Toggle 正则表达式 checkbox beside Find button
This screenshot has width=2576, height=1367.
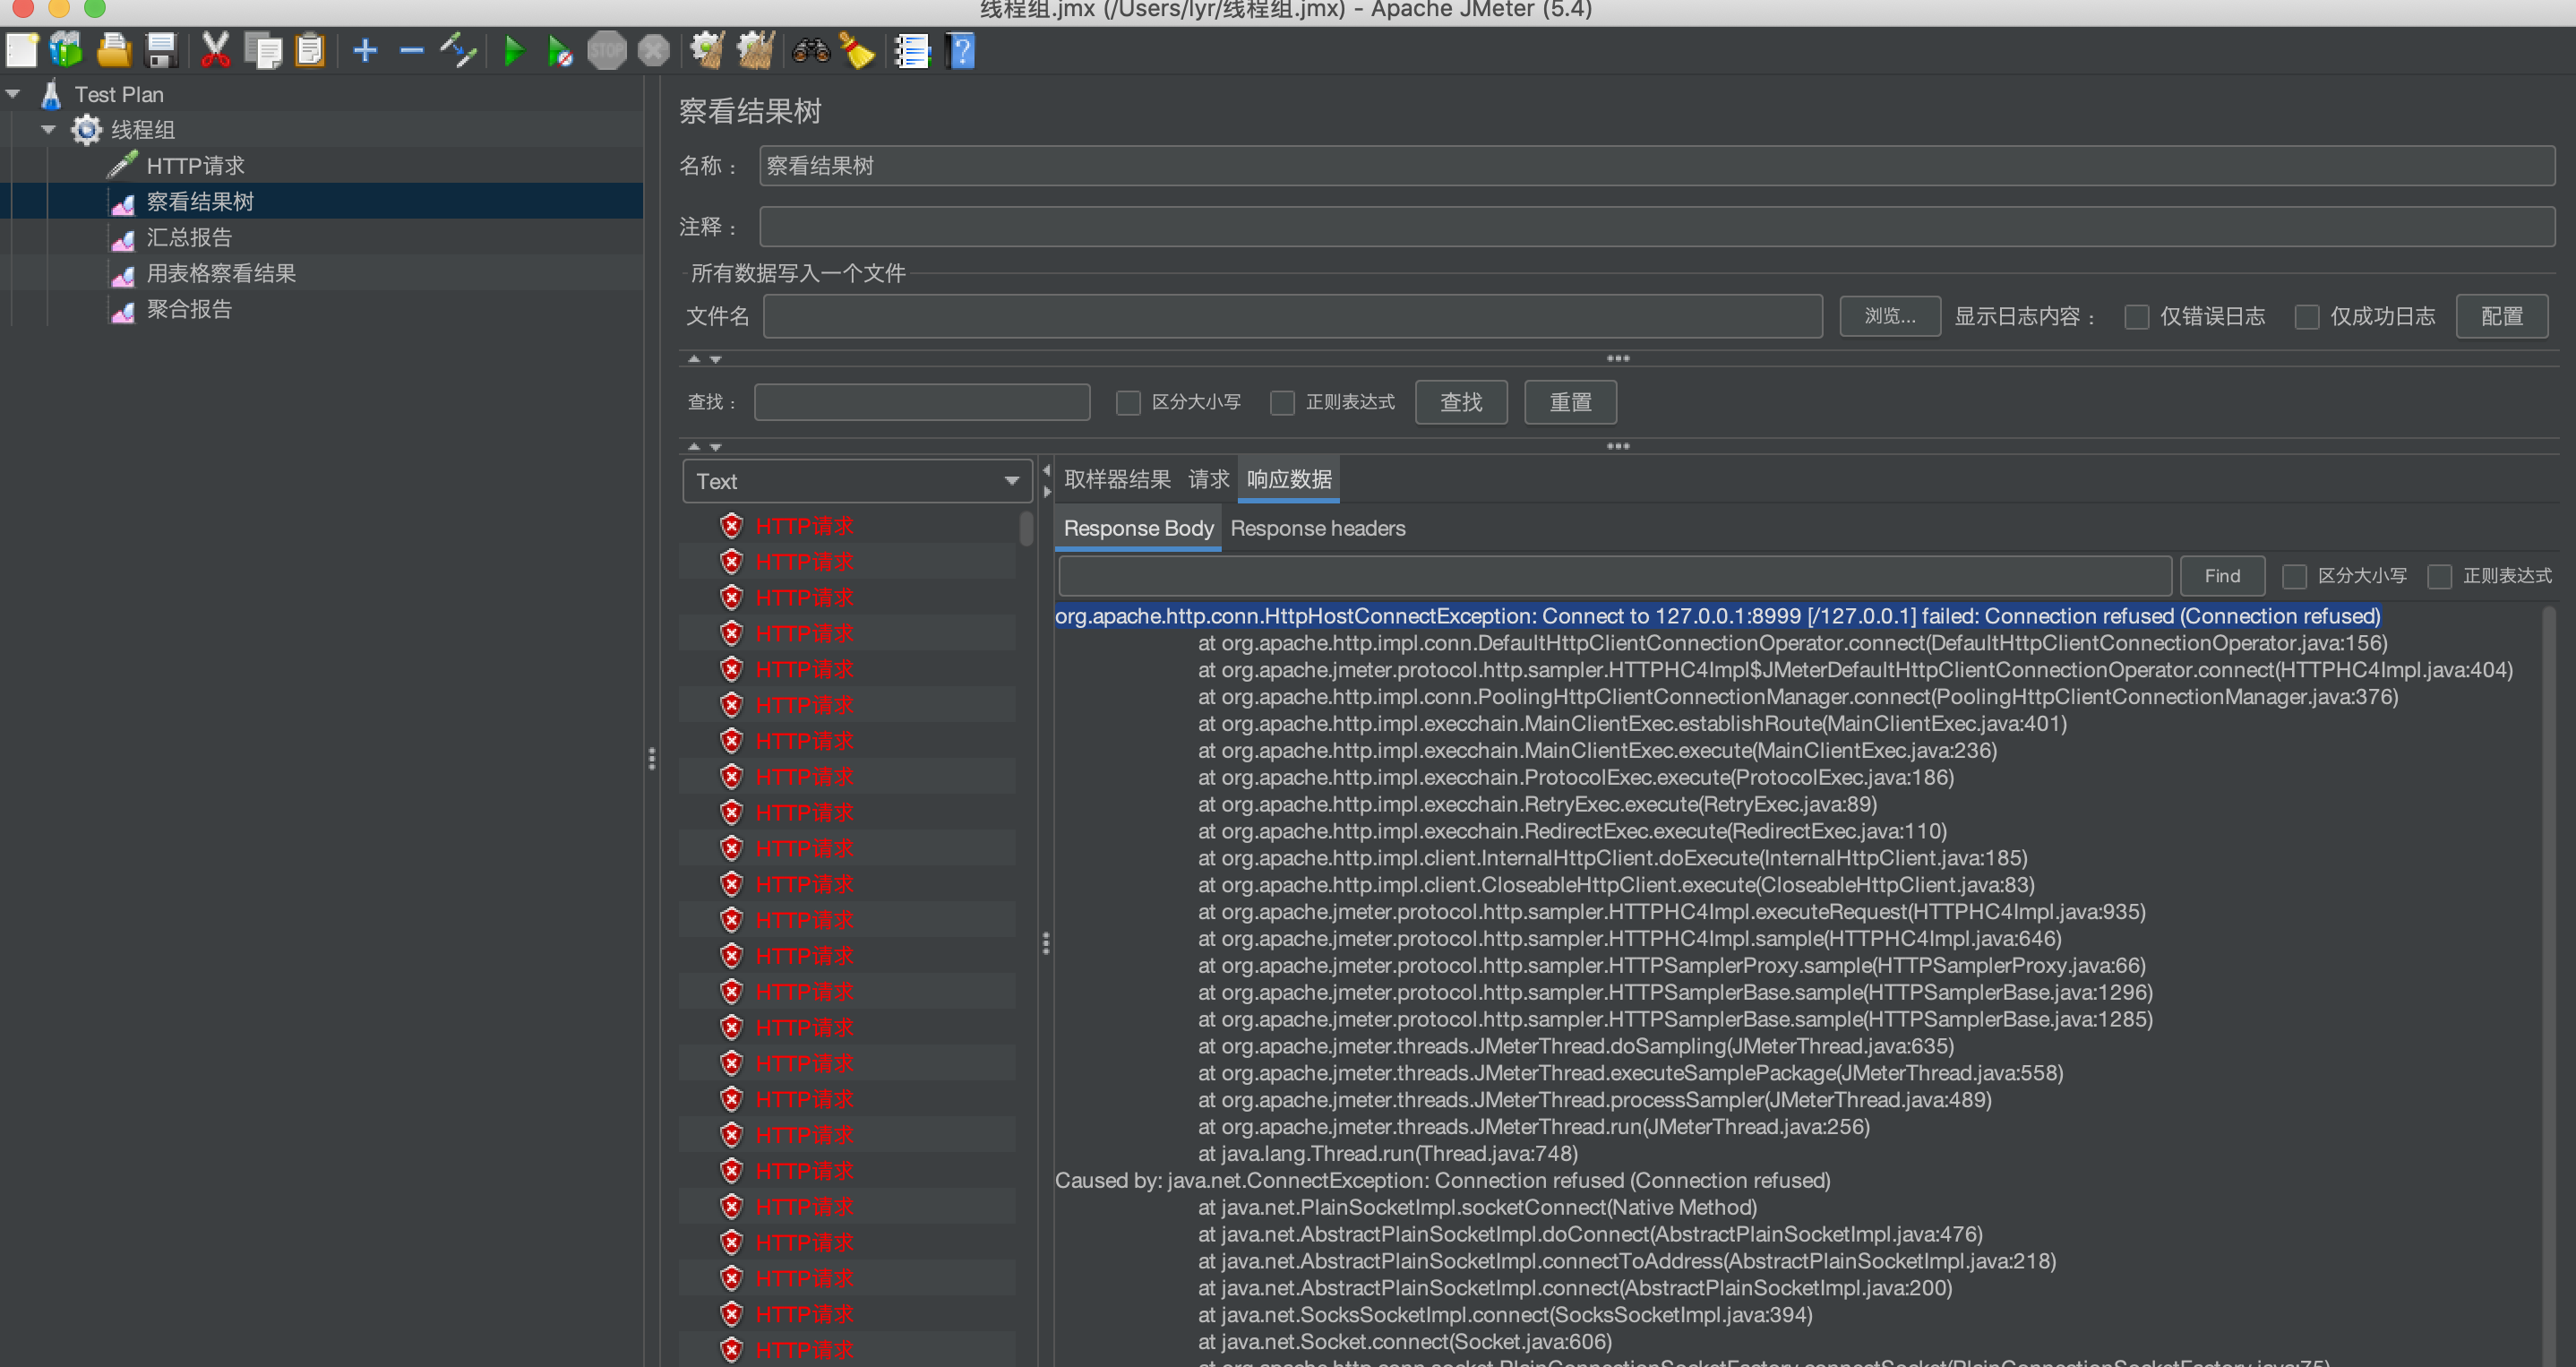2440,577
